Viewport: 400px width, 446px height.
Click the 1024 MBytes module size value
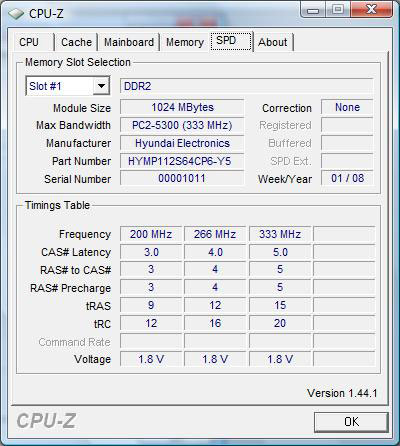182,107
